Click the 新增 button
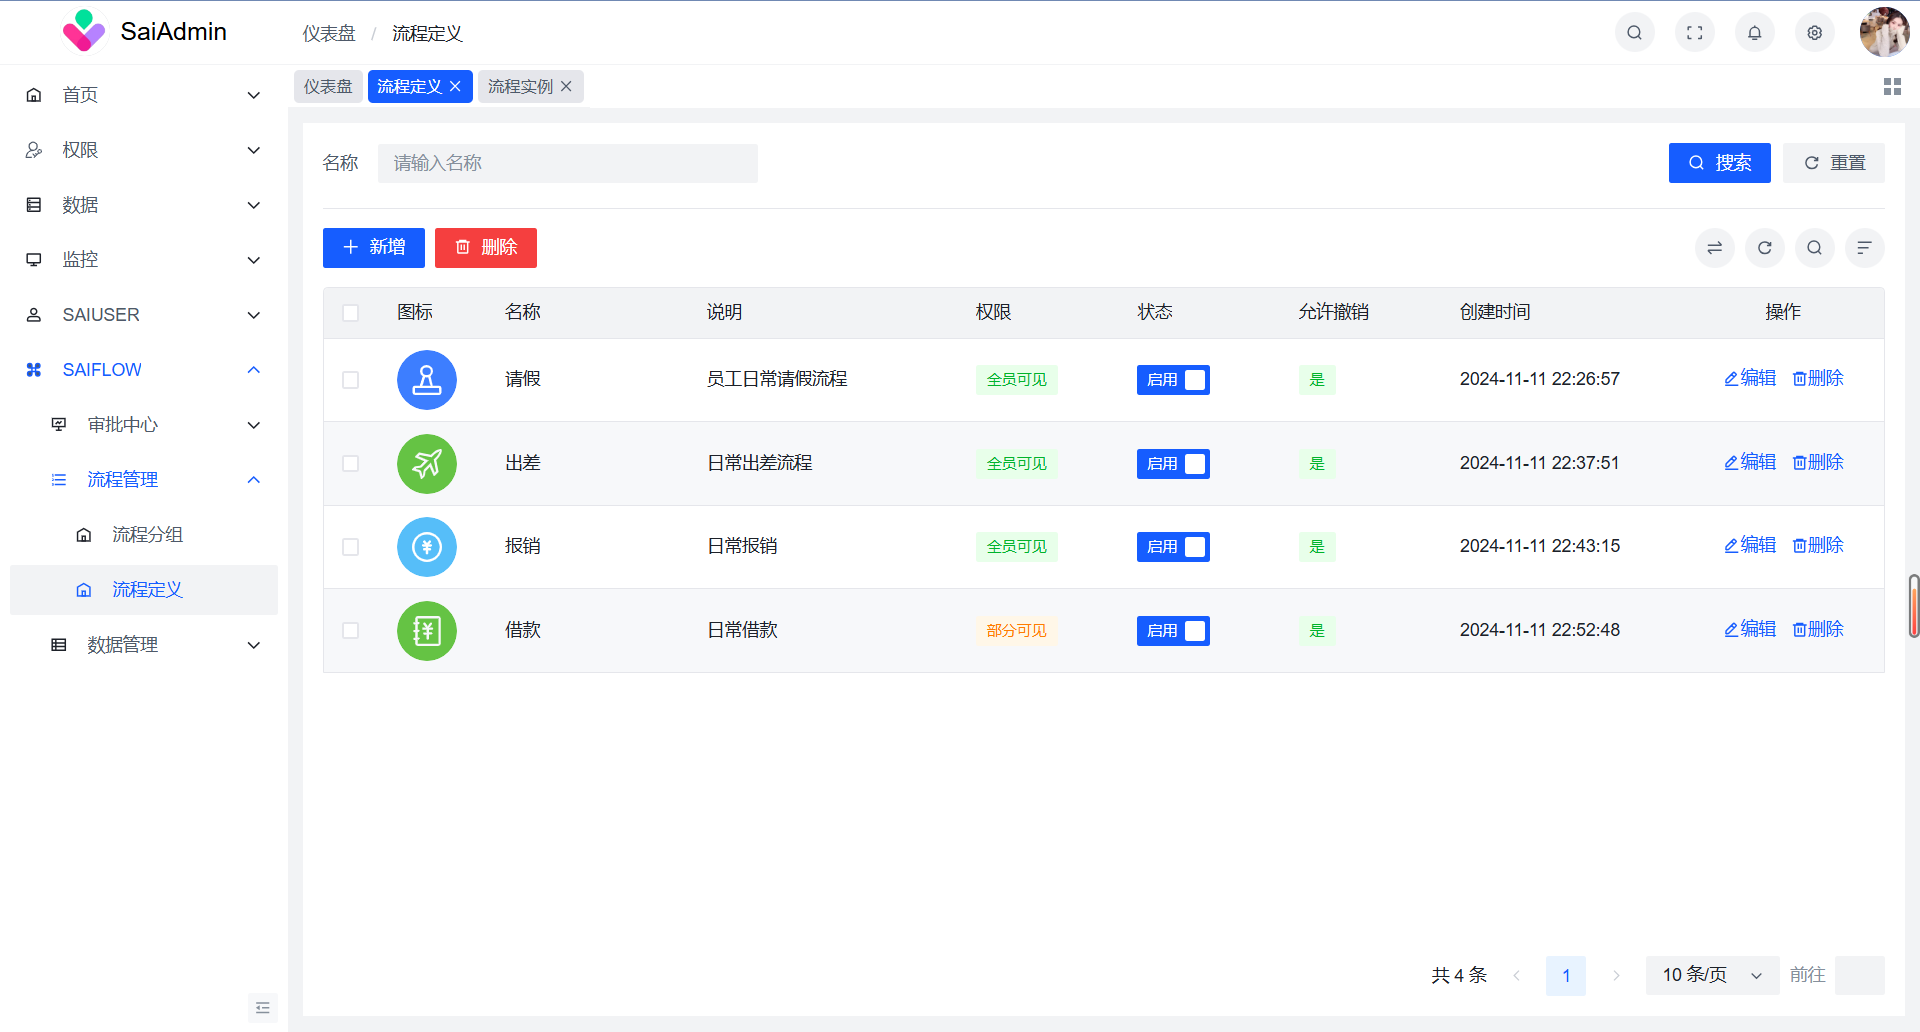 [373, 247]
